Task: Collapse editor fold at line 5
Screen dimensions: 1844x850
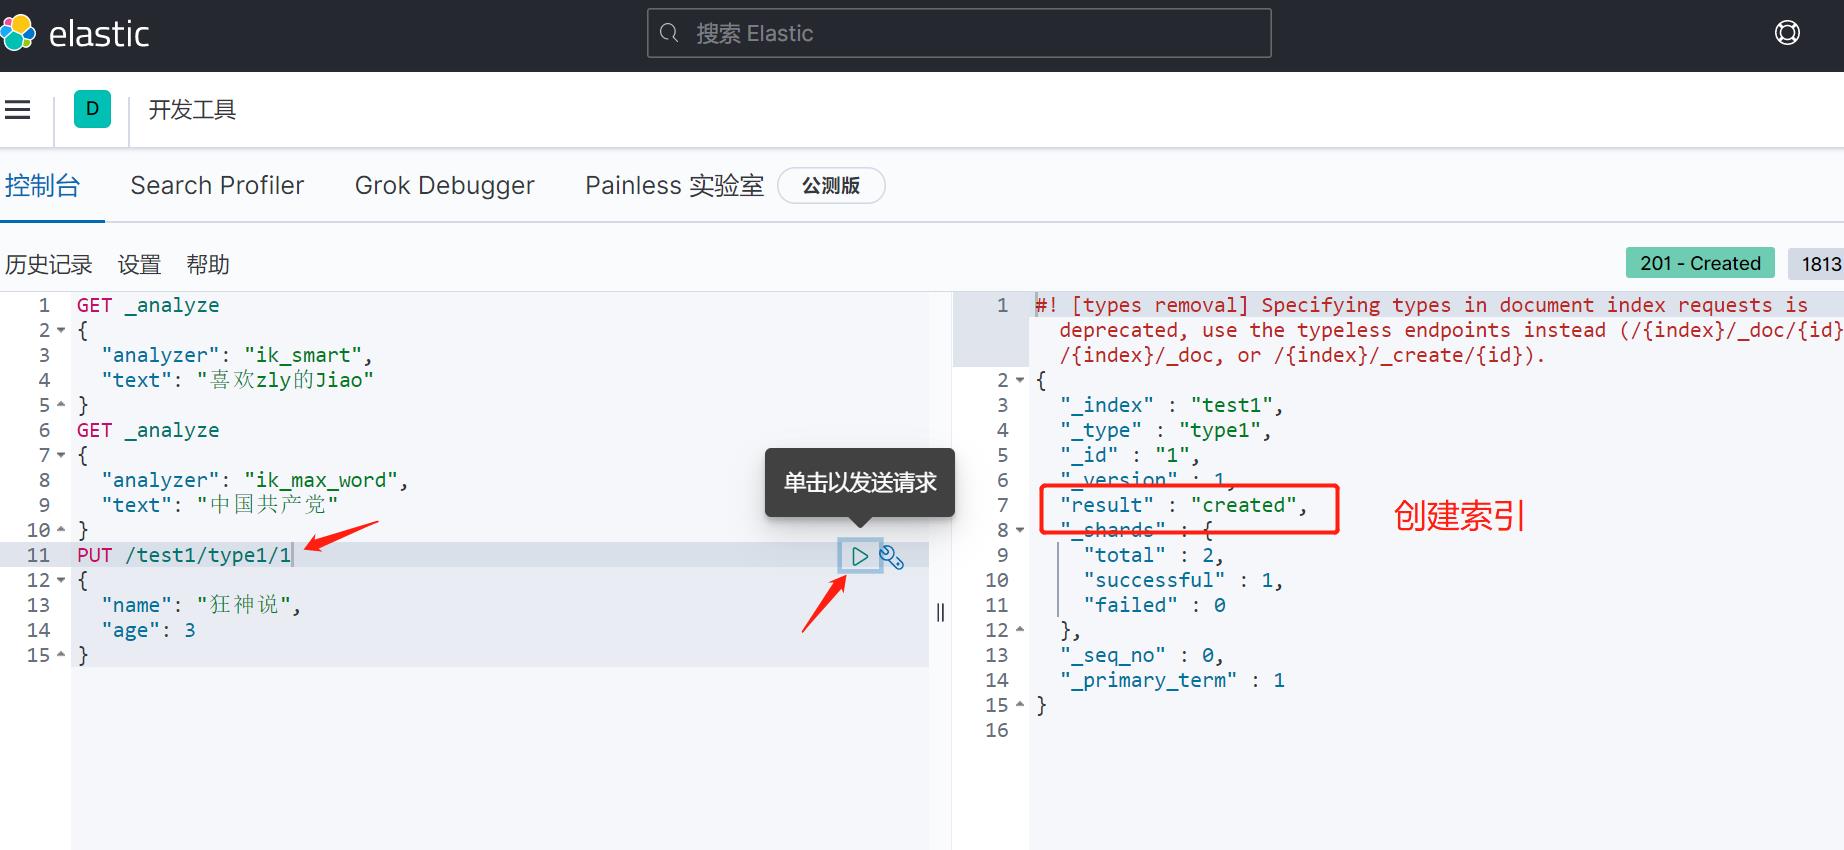Action: click(x=61, y=405)
